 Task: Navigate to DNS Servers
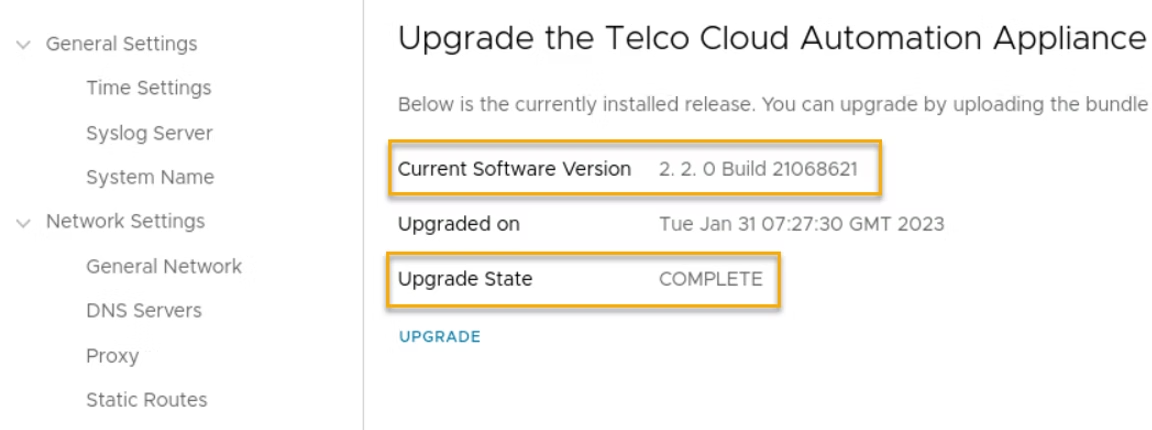144,310
